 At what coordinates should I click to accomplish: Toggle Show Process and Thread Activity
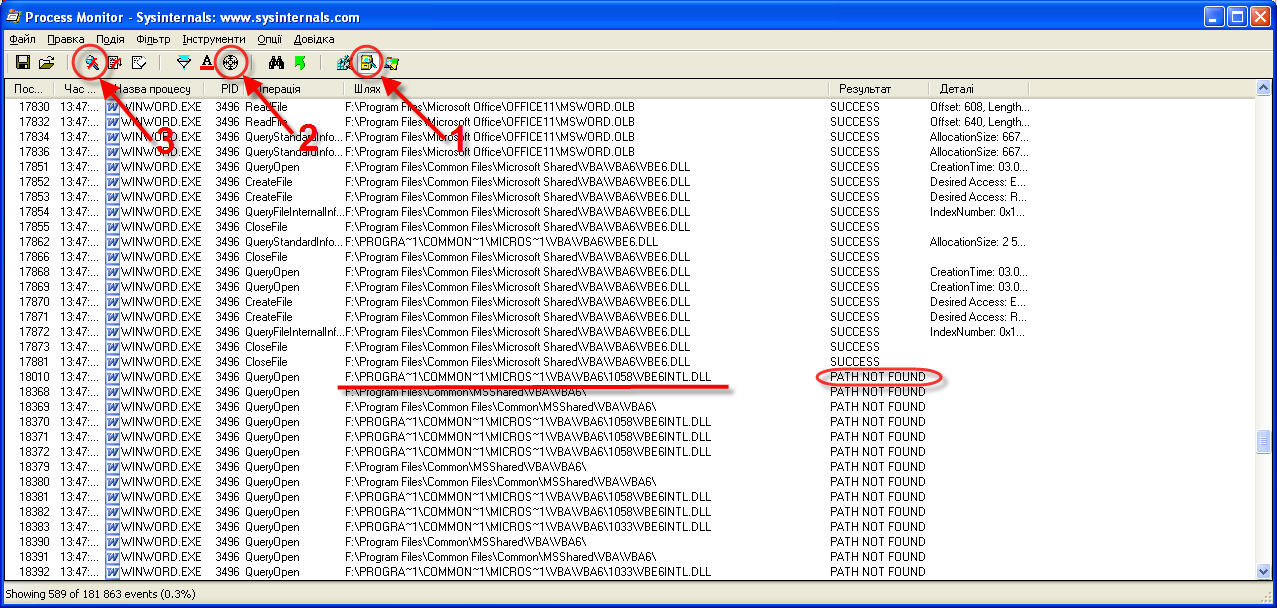tap(391, 63)
